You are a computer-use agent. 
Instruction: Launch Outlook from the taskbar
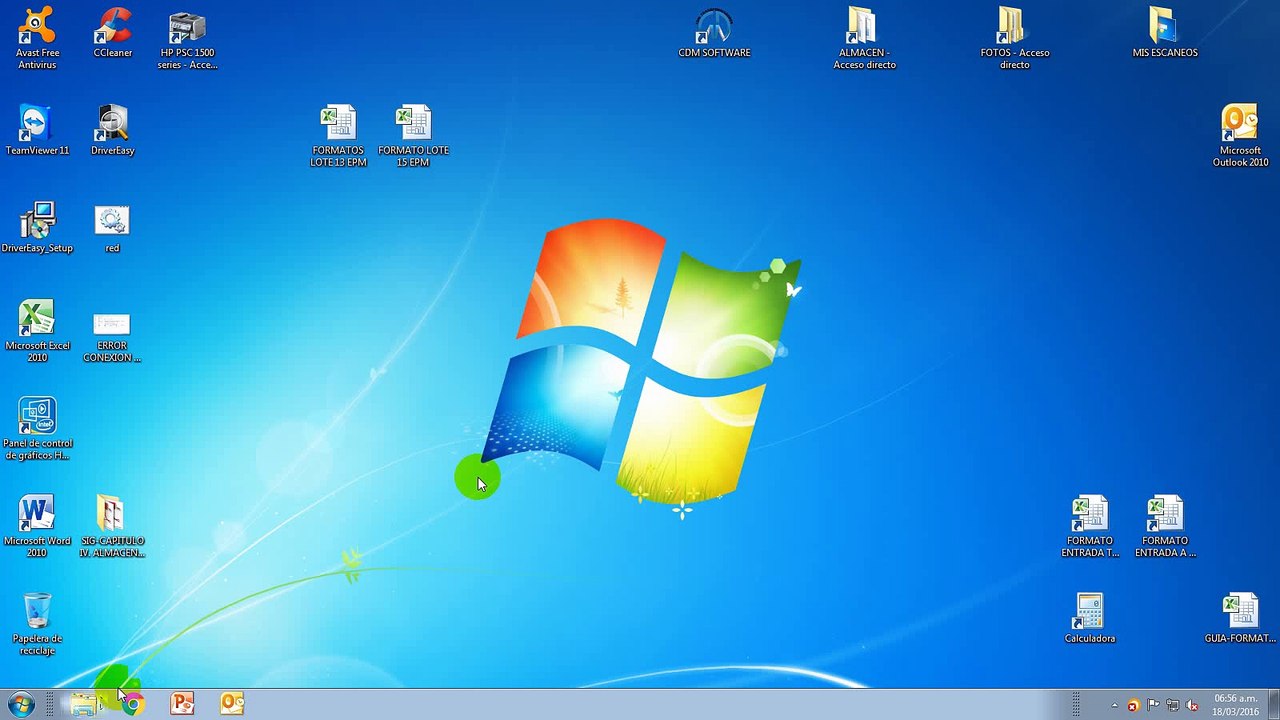pos(232,704)
